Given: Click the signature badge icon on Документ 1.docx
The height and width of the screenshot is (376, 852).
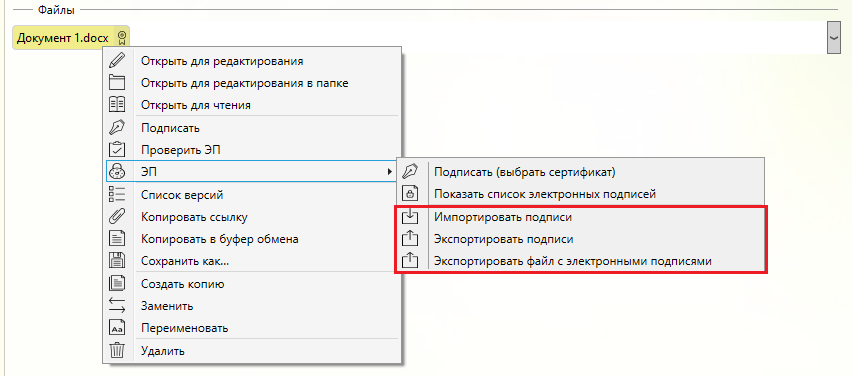Looking at the screenshot, I should (x=122, y=38).
